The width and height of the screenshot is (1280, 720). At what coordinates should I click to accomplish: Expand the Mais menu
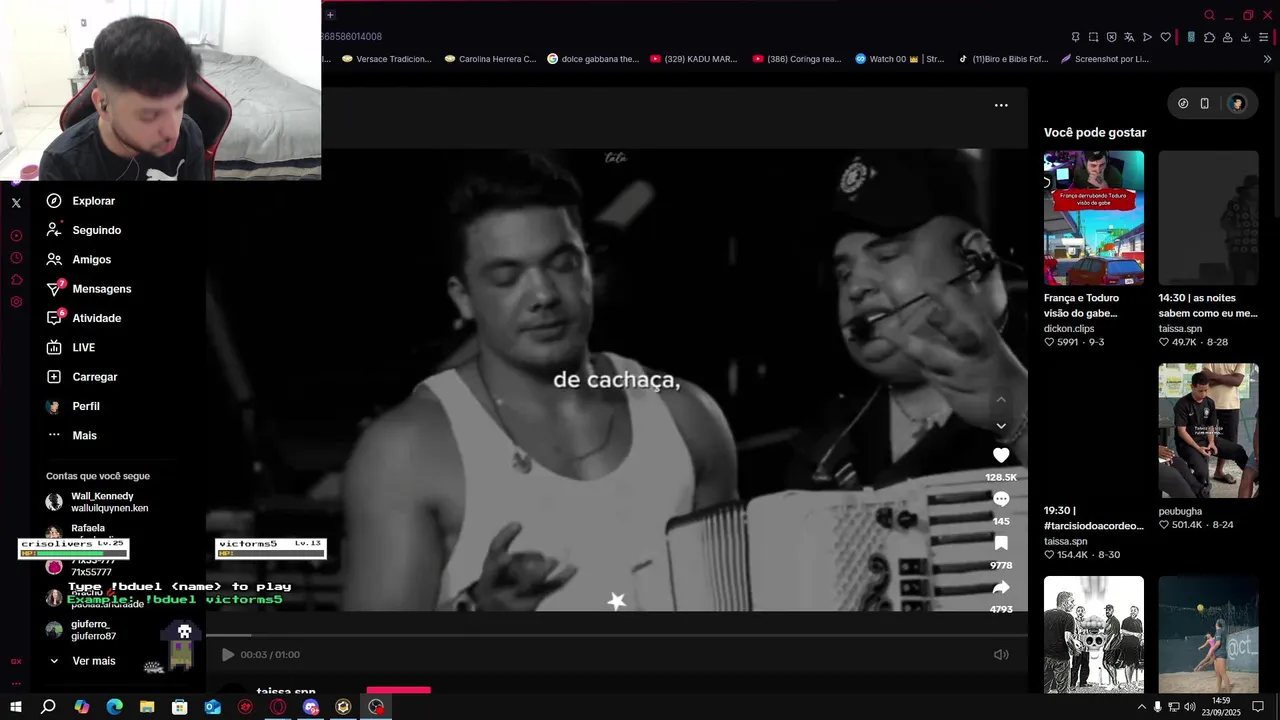click(x=72, y=436)
